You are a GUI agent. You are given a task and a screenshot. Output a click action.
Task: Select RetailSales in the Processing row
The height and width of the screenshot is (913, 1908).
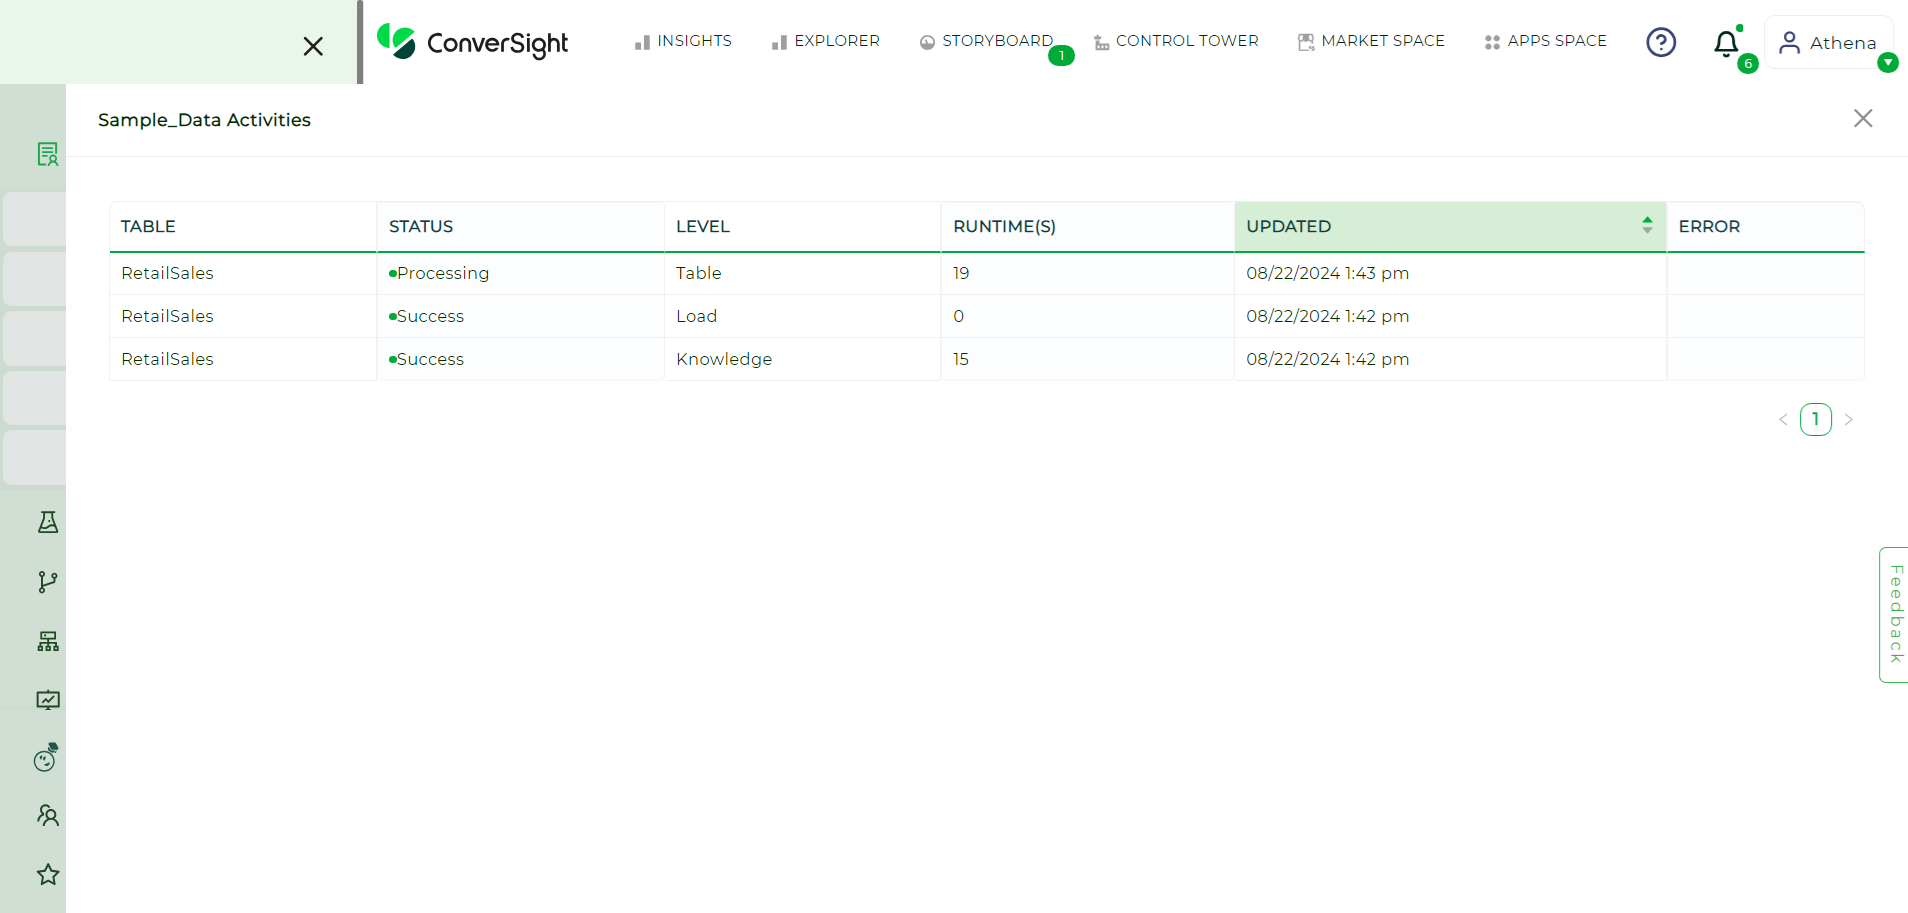[x=167, y=273]
